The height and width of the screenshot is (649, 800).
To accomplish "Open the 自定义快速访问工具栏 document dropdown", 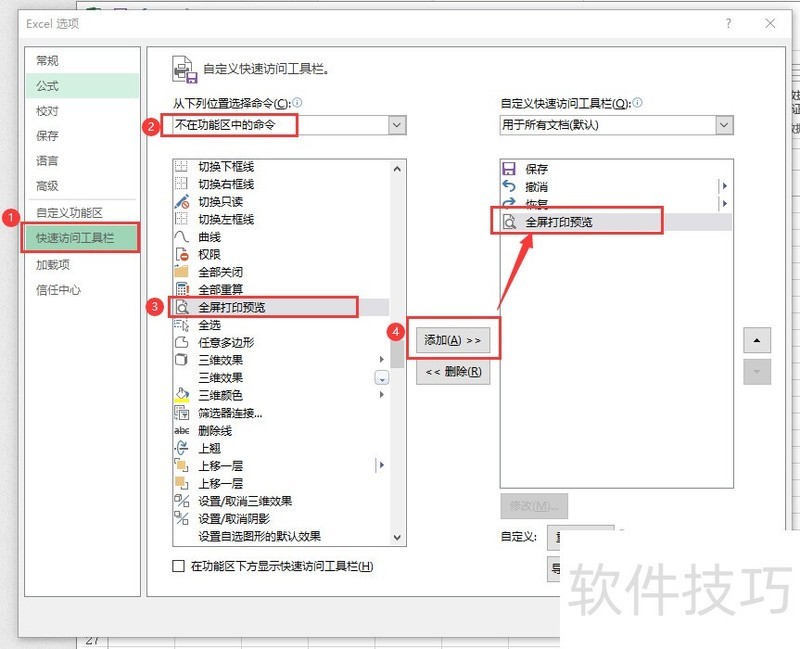I will pyautogui.click(x=726, y=125).
